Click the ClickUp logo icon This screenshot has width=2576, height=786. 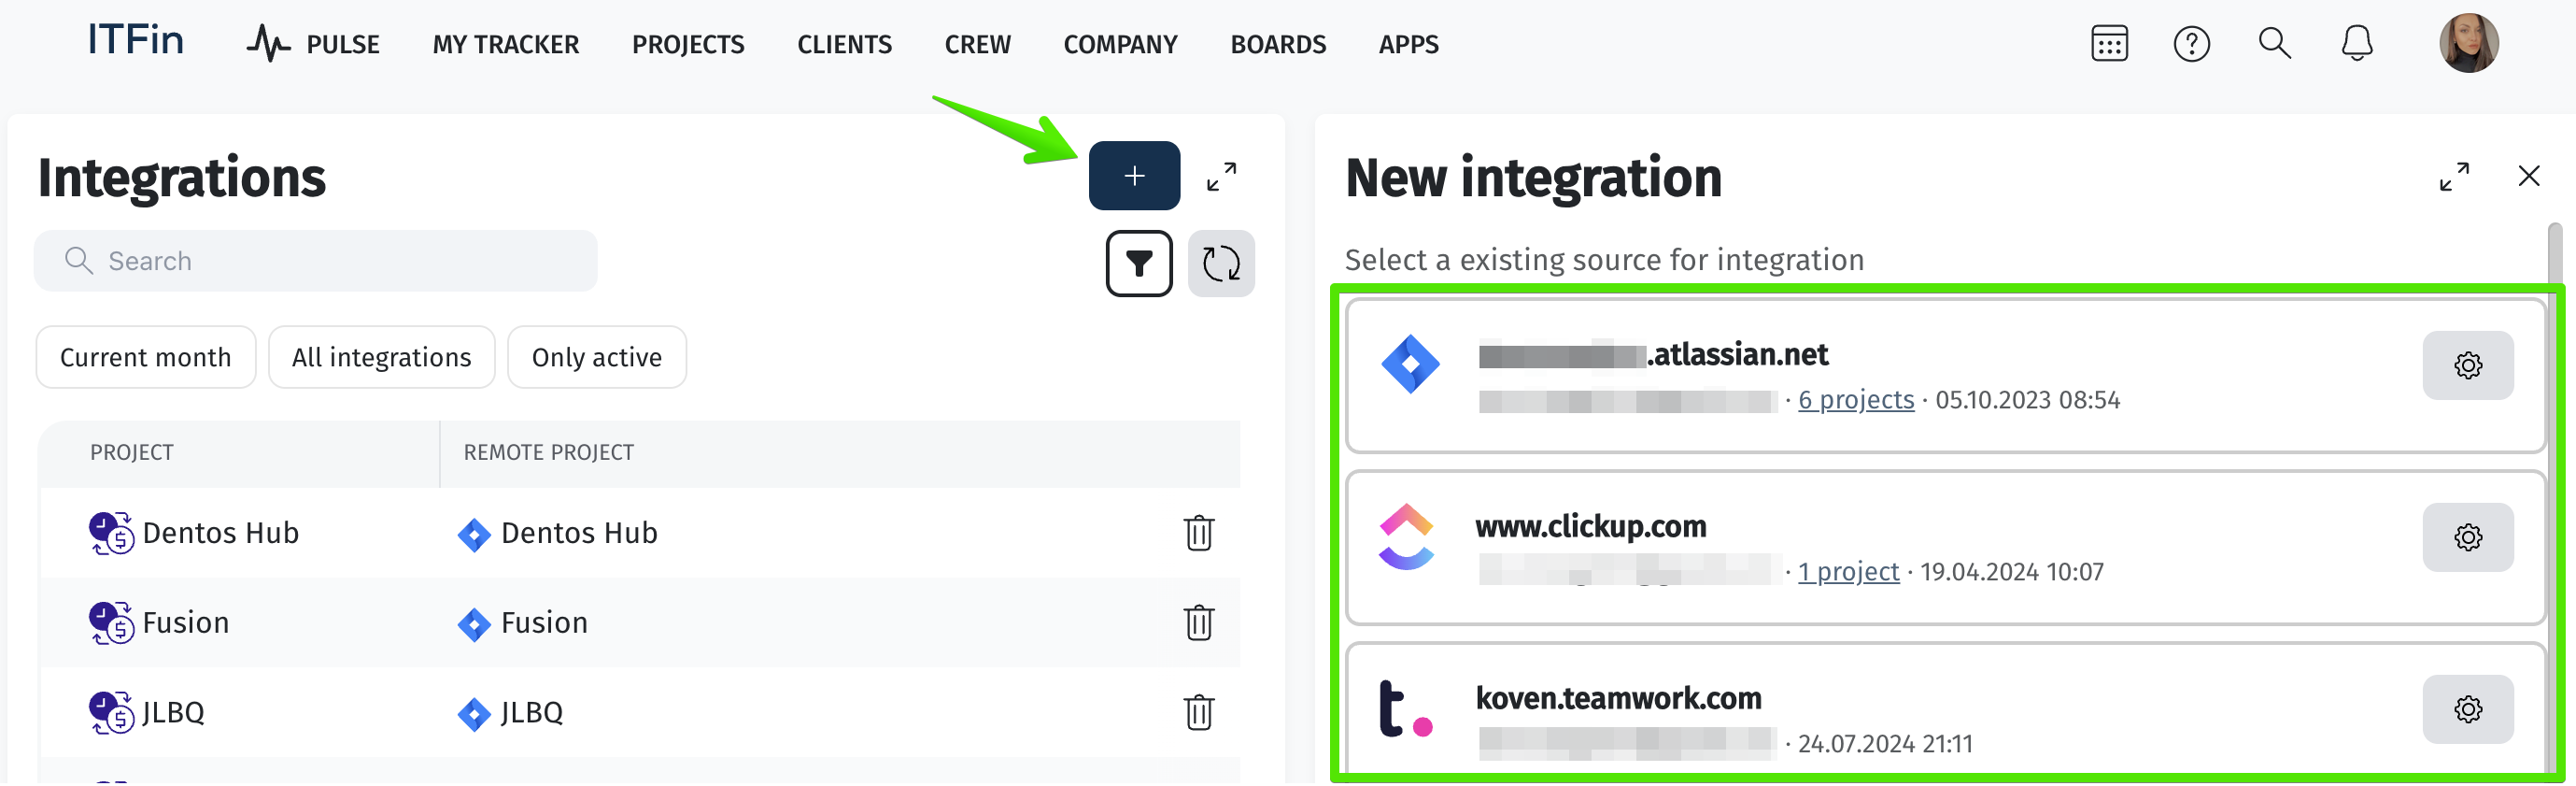1406,537
